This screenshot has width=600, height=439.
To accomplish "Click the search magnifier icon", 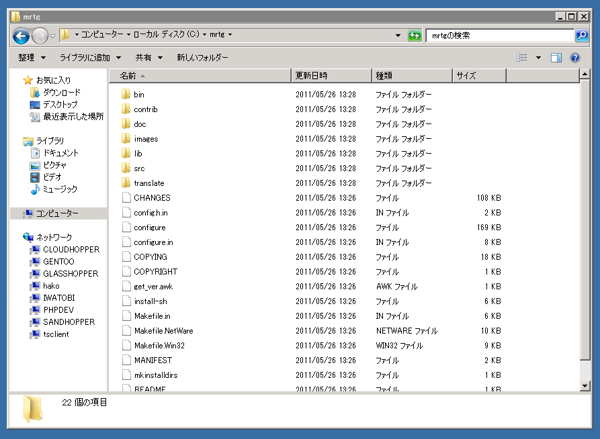I will coord(582,36).
